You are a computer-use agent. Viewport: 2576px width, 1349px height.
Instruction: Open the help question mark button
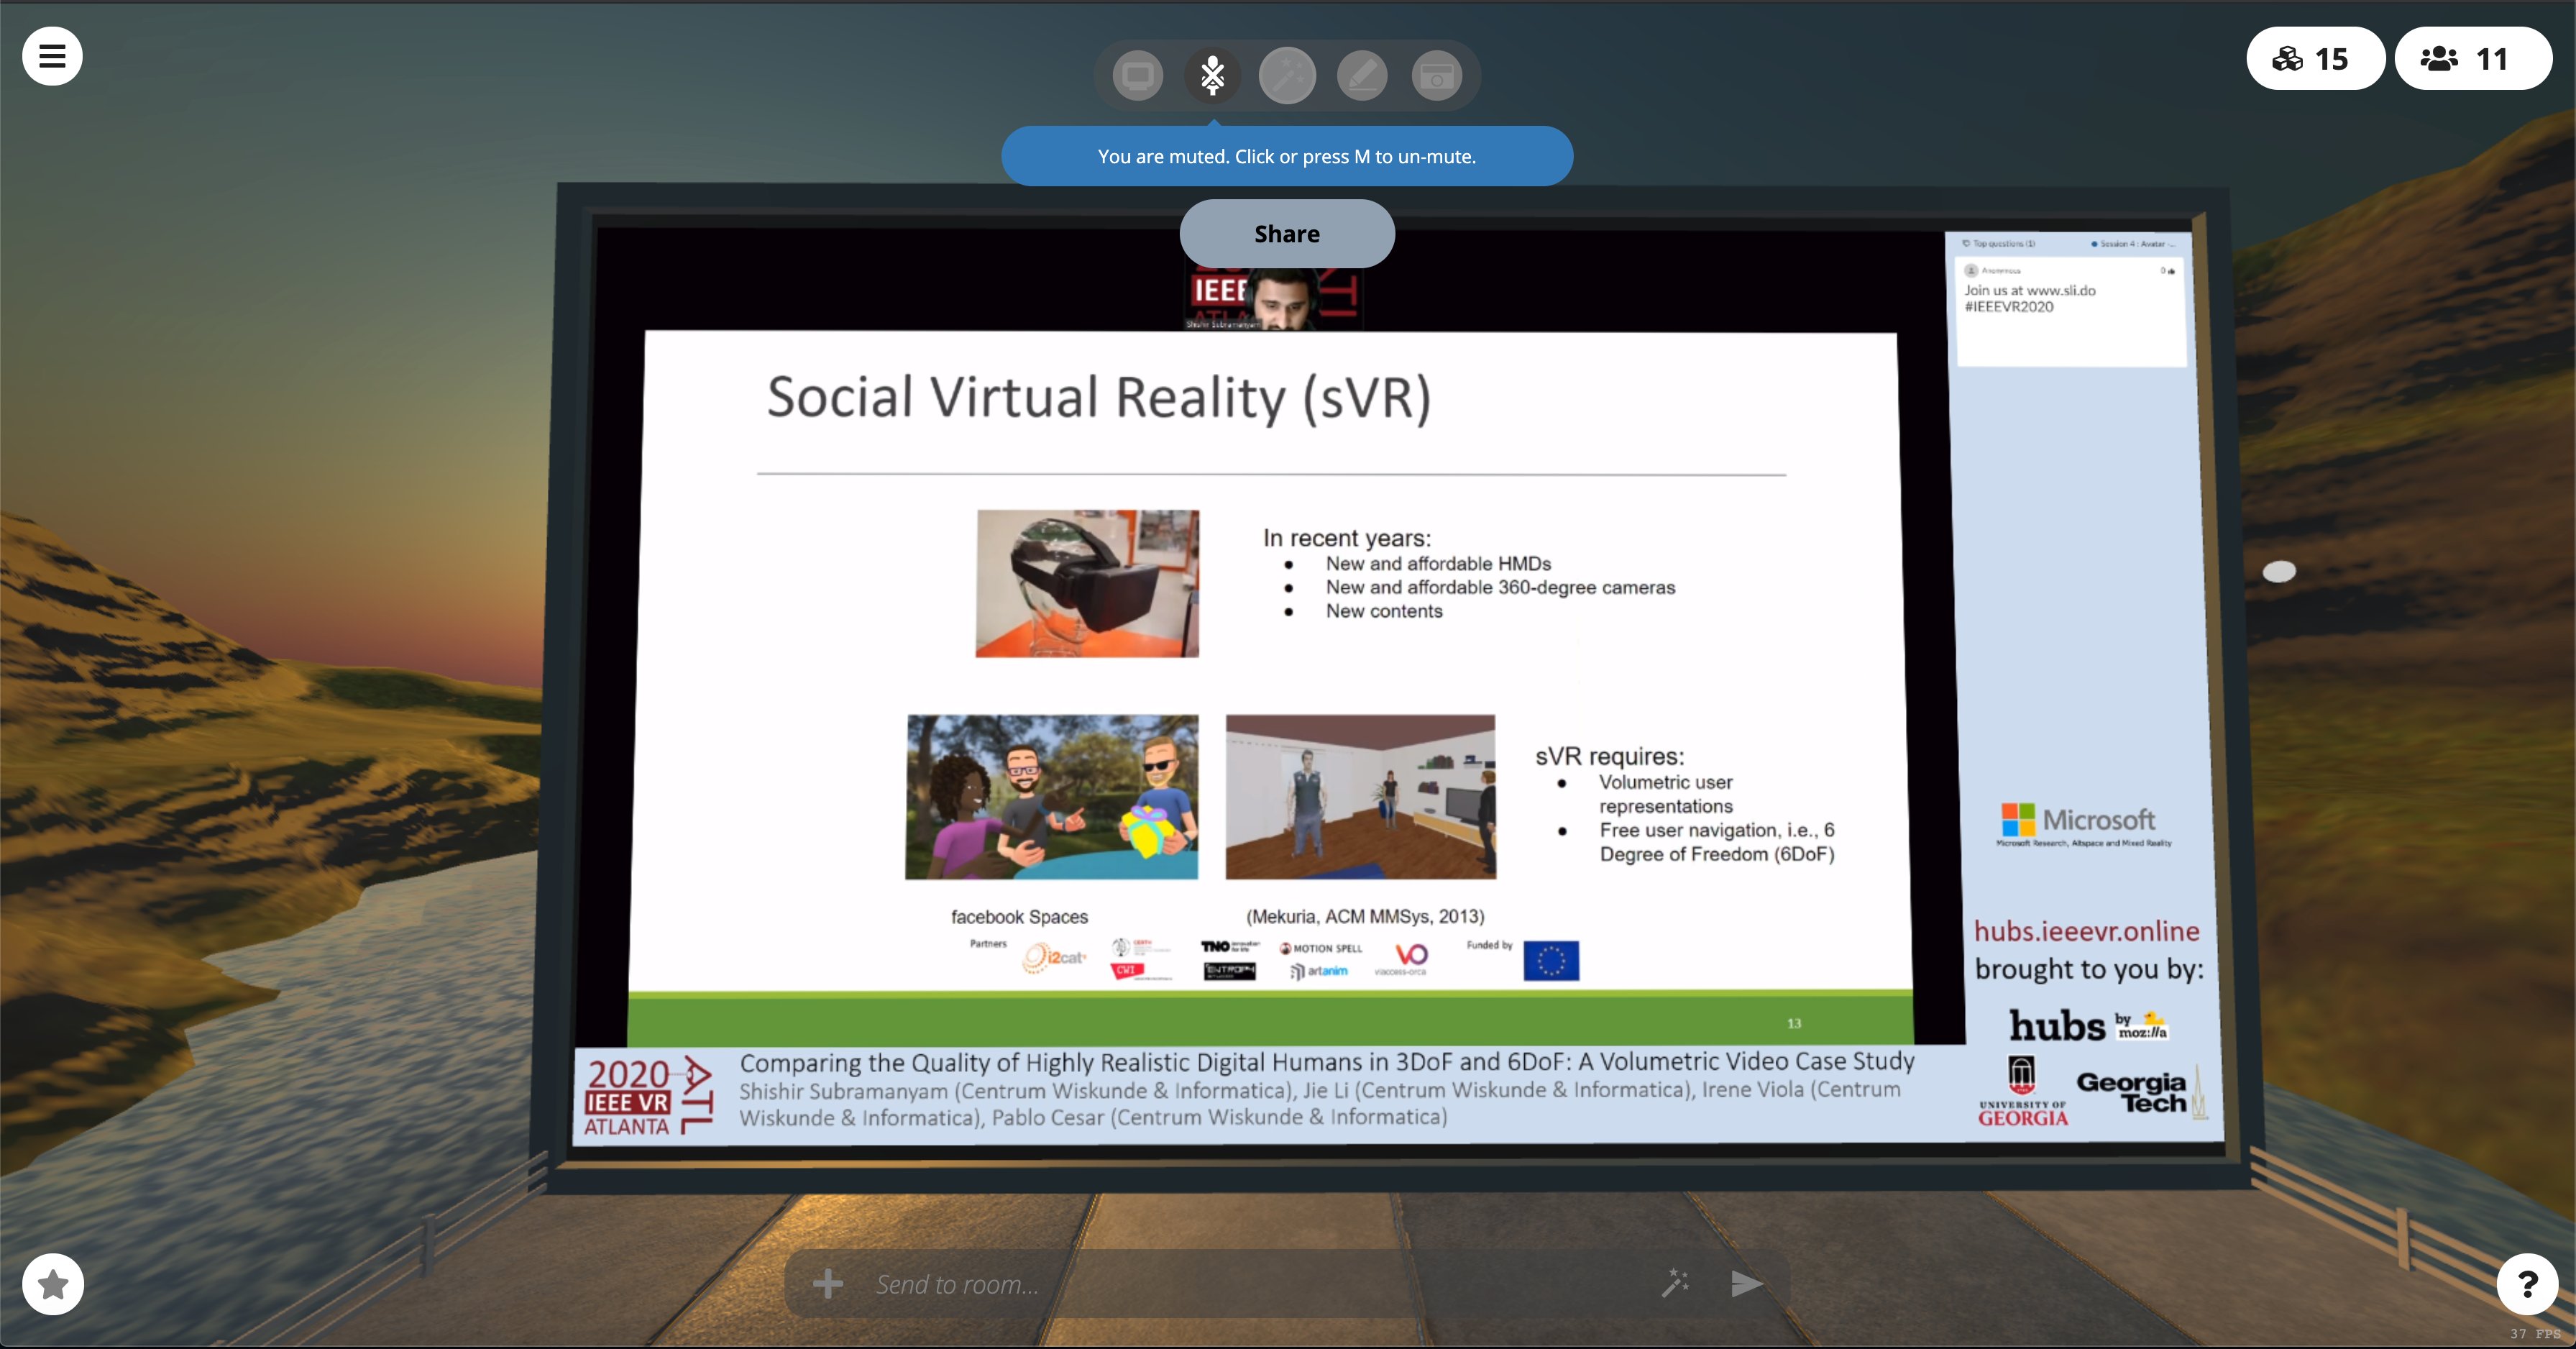pos(2527,1283)
